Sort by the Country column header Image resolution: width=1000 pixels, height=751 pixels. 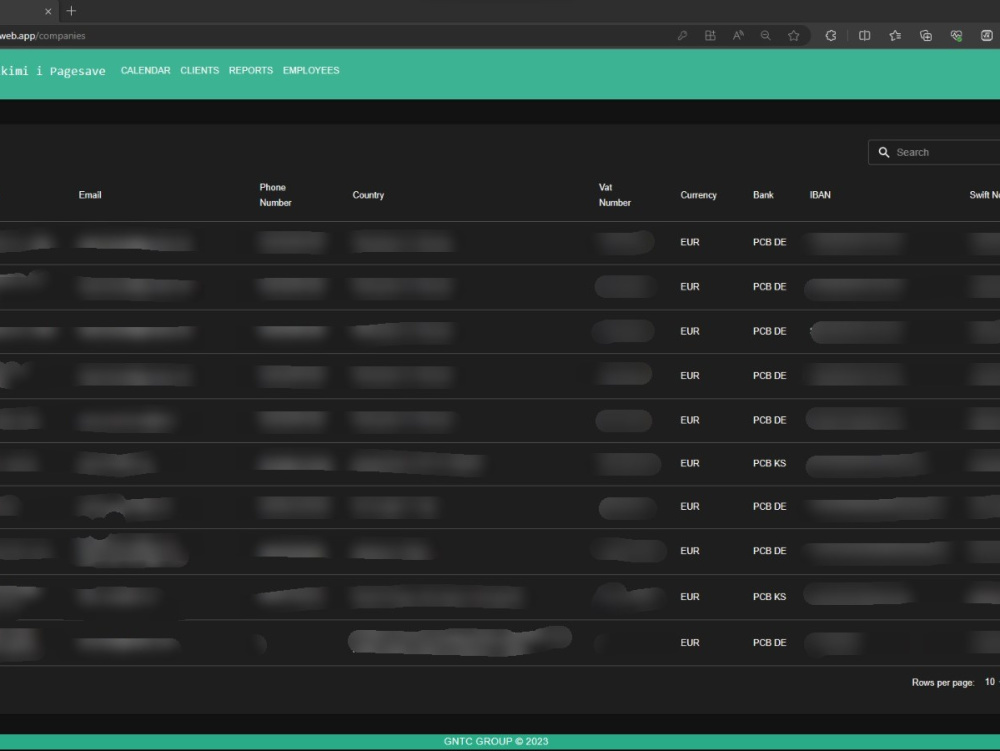point(368,195)
